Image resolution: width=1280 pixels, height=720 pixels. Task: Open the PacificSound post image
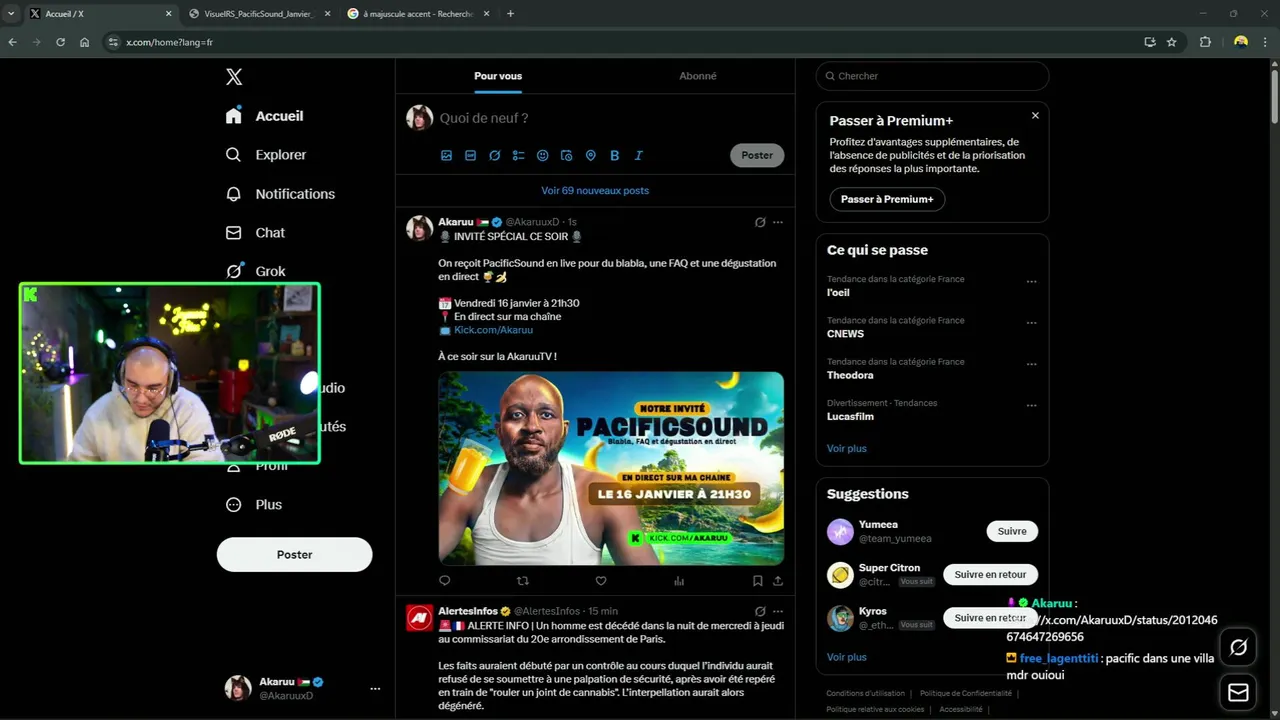point(611,468)
